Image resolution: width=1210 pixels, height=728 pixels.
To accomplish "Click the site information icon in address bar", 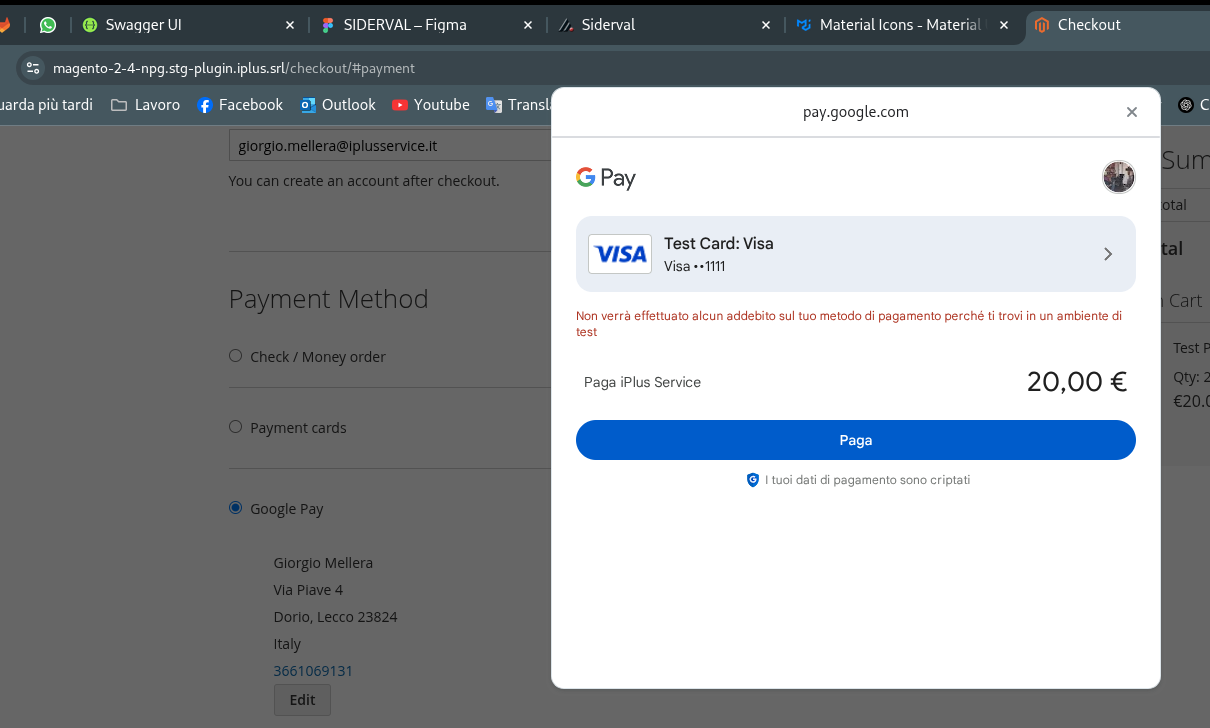I will point(33,68).
